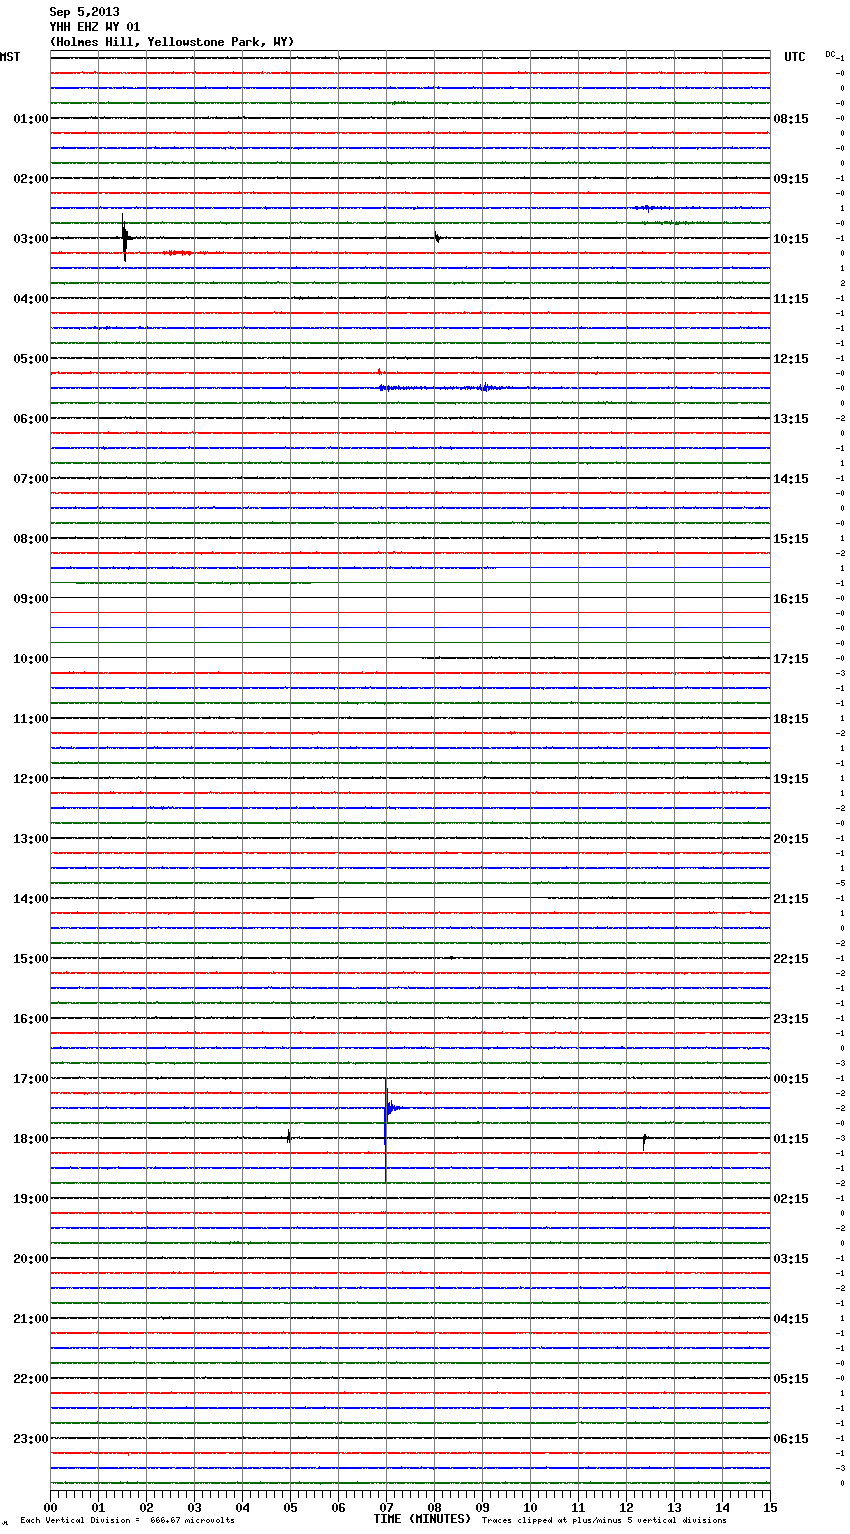Click the 08:15 UTC time label
The width and height of the screenshot is (850, 1534).
point(791,119)
